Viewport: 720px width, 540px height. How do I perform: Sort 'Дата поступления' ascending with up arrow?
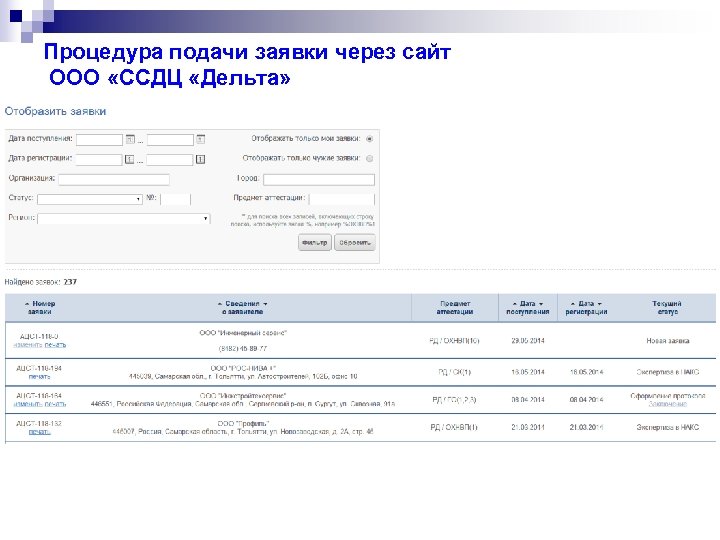(x=515, y=304)
